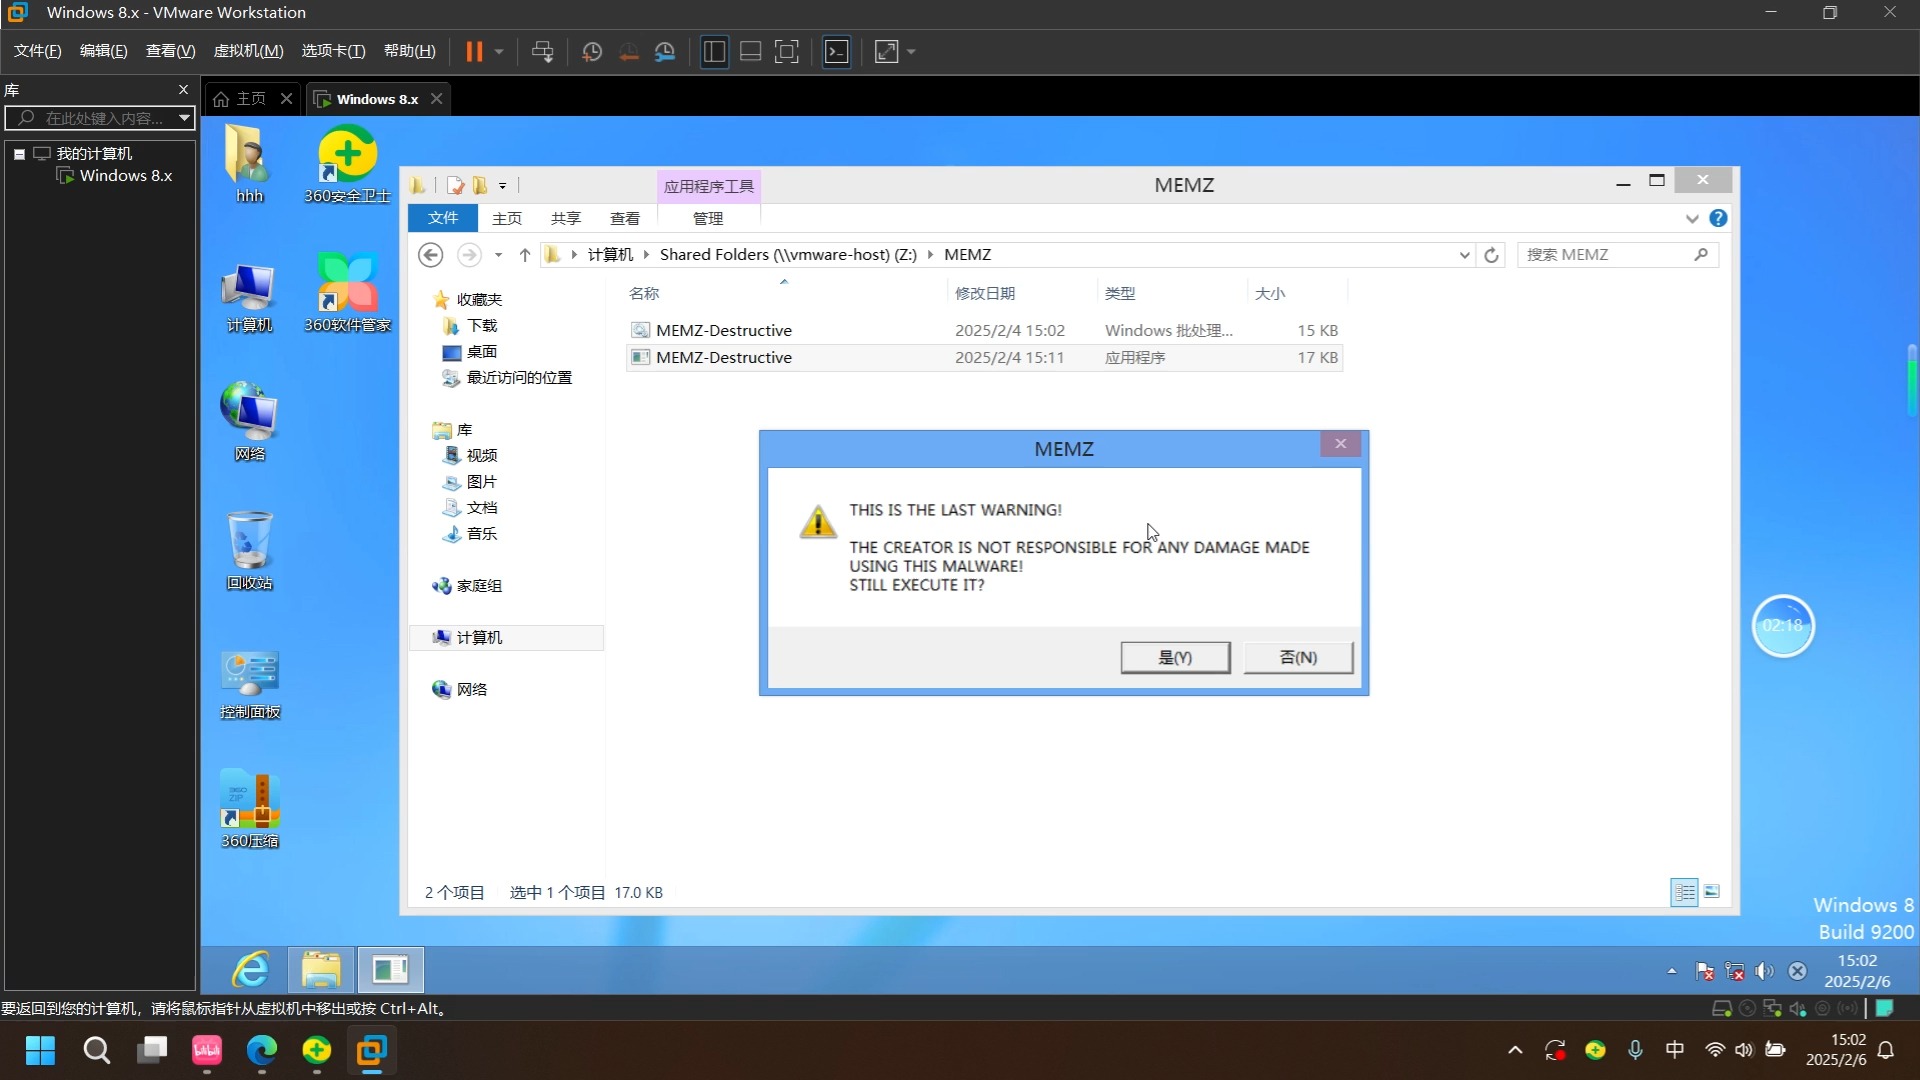Collapse the 我的计算机 tree node
Viewport: 1920px width, 1080px height.
[x=19, y=154]
